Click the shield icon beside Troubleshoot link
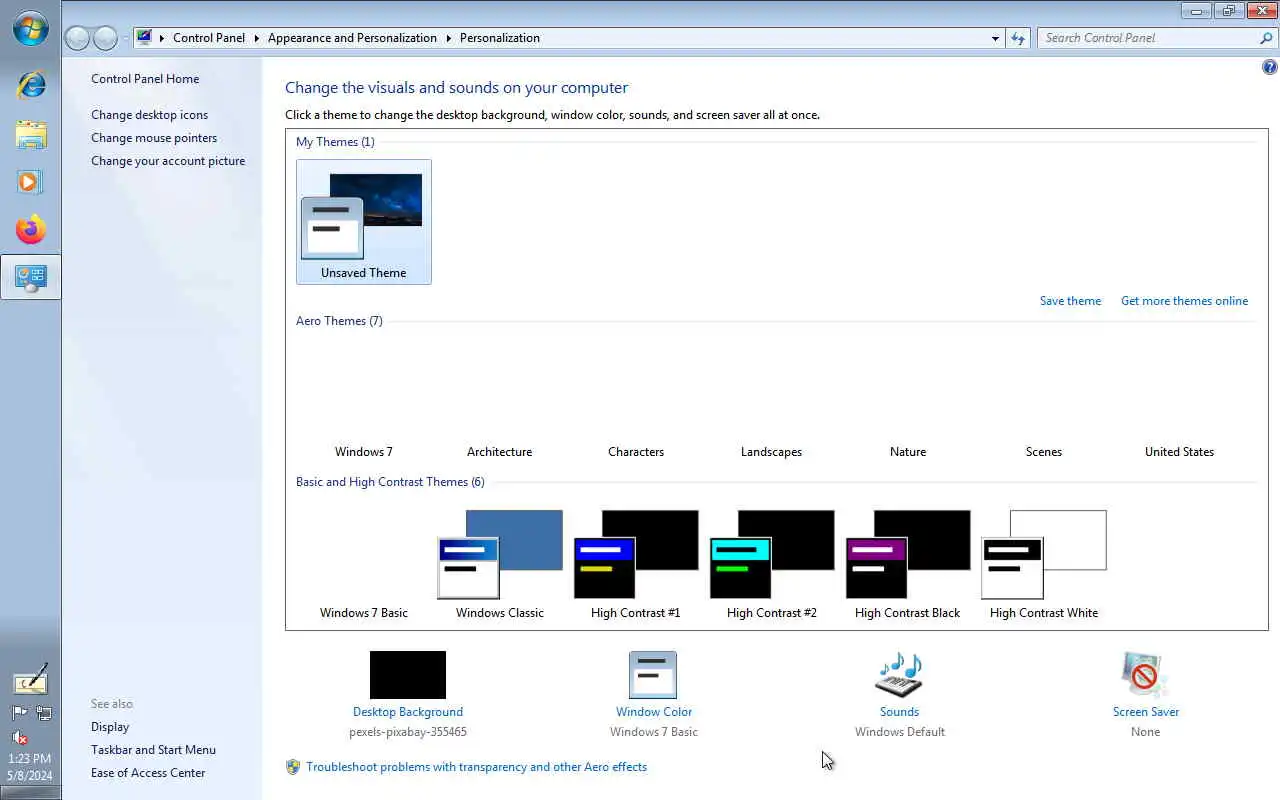This screenshot has height=800, width=1280. [x=293, y=767]
